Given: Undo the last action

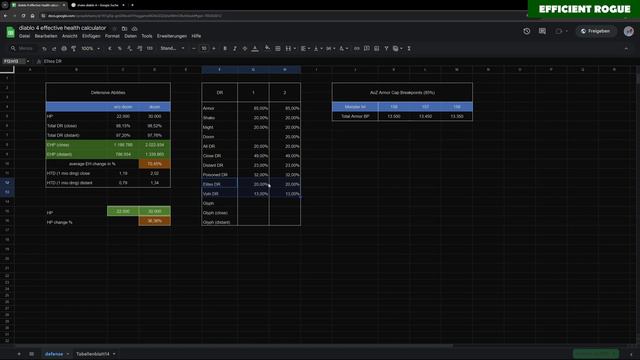Looking at the screenshot, I should point(44,48).
